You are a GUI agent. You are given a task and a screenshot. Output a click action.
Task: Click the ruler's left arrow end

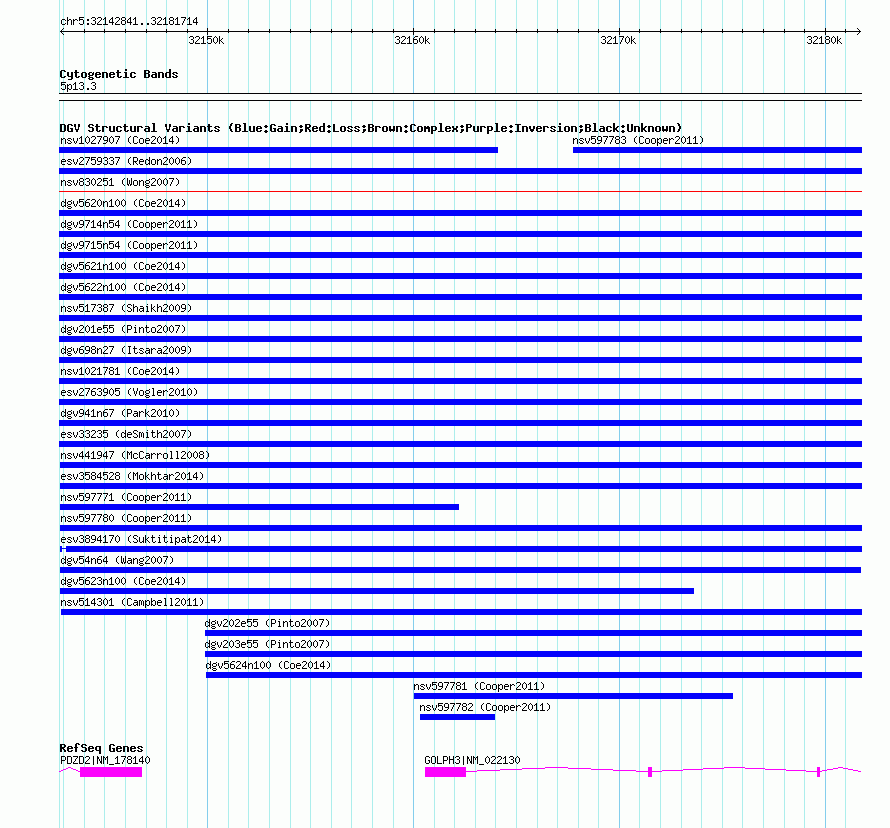[x=62, y=32]
